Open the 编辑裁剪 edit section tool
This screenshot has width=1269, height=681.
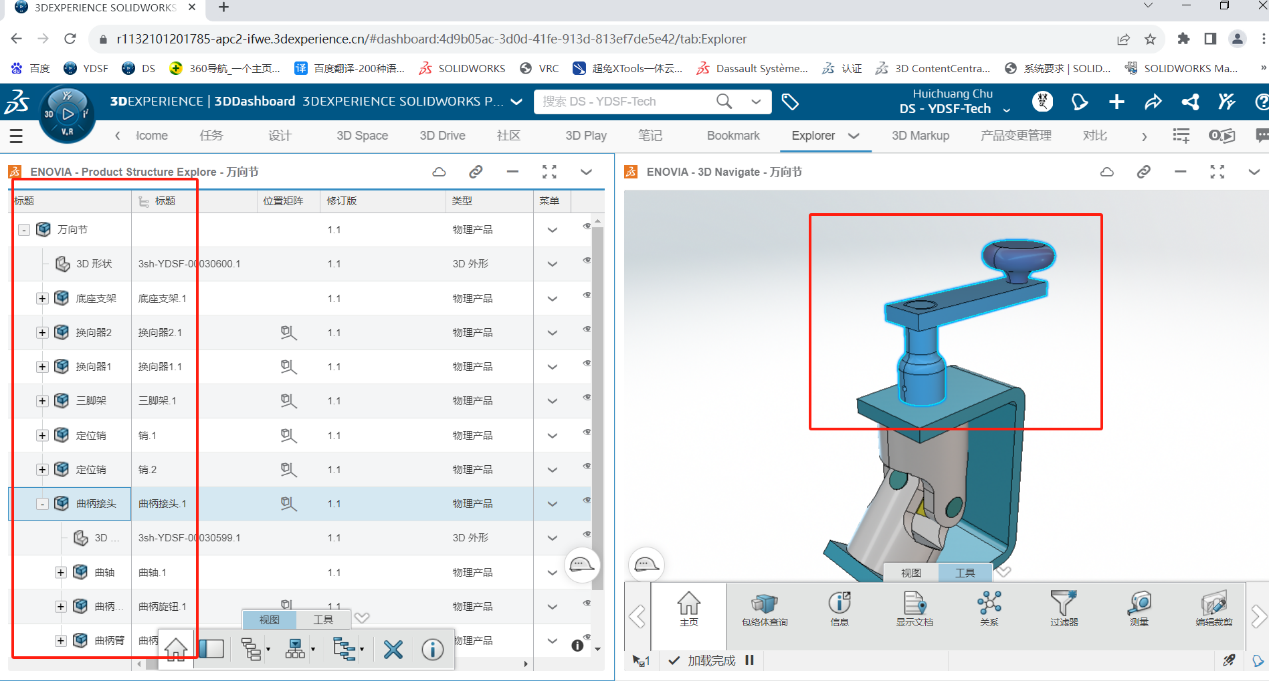click(x=1213, y=608)
